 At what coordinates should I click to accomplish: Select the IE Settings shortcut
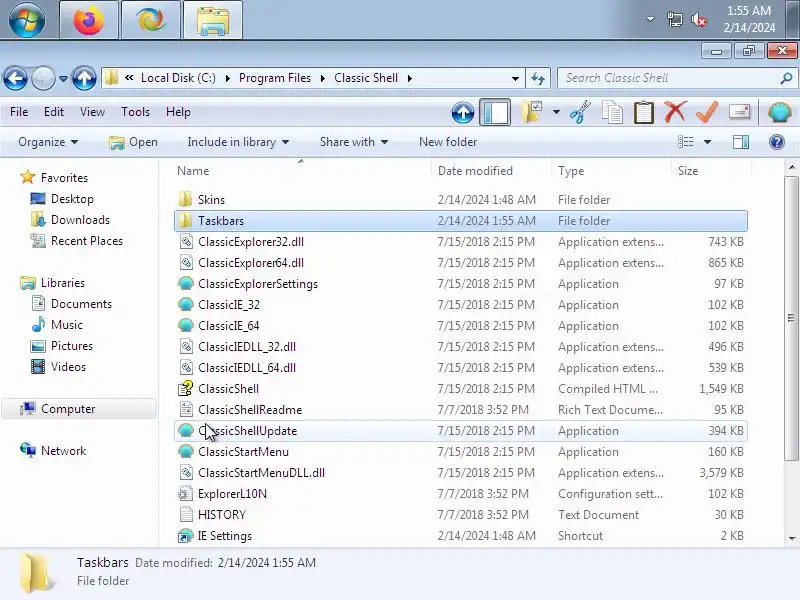tap(461, 536)
